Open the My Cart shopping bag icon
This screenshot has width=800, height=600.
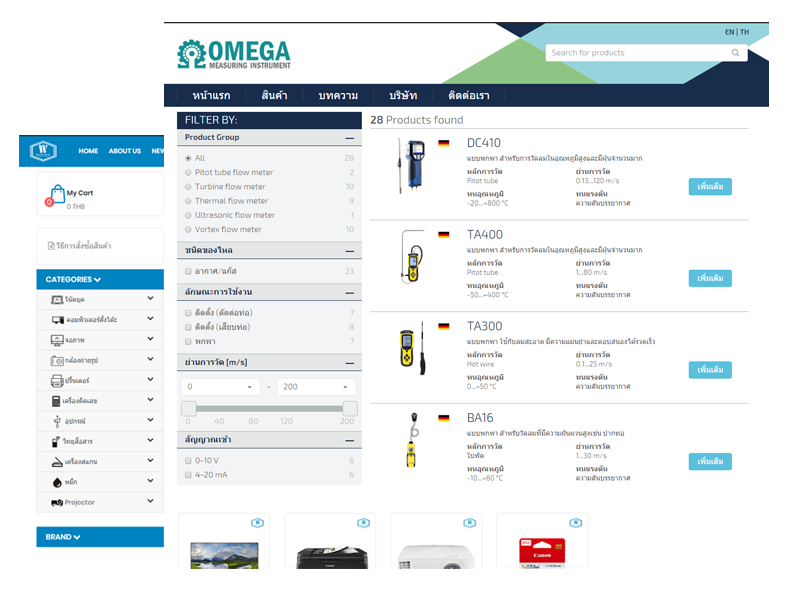(54, 193)
